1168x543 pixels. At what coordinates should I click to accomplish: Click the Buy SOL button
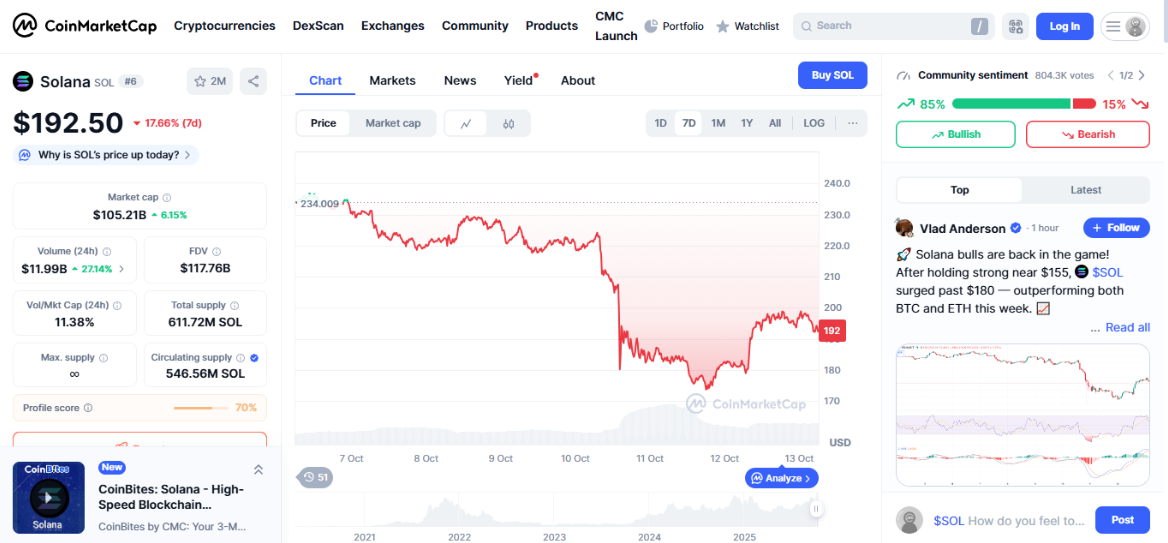(x=832, y=75)
